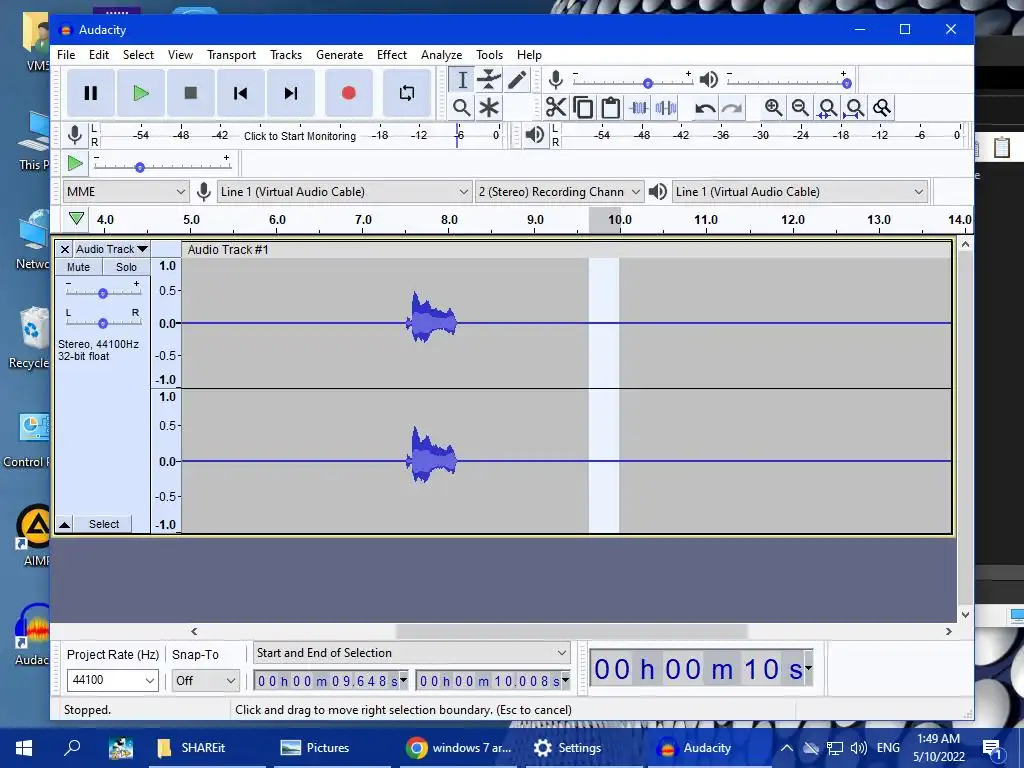1024x768 pixels.
Task: Click the playback volume slider handle
Action: point(846,84)
